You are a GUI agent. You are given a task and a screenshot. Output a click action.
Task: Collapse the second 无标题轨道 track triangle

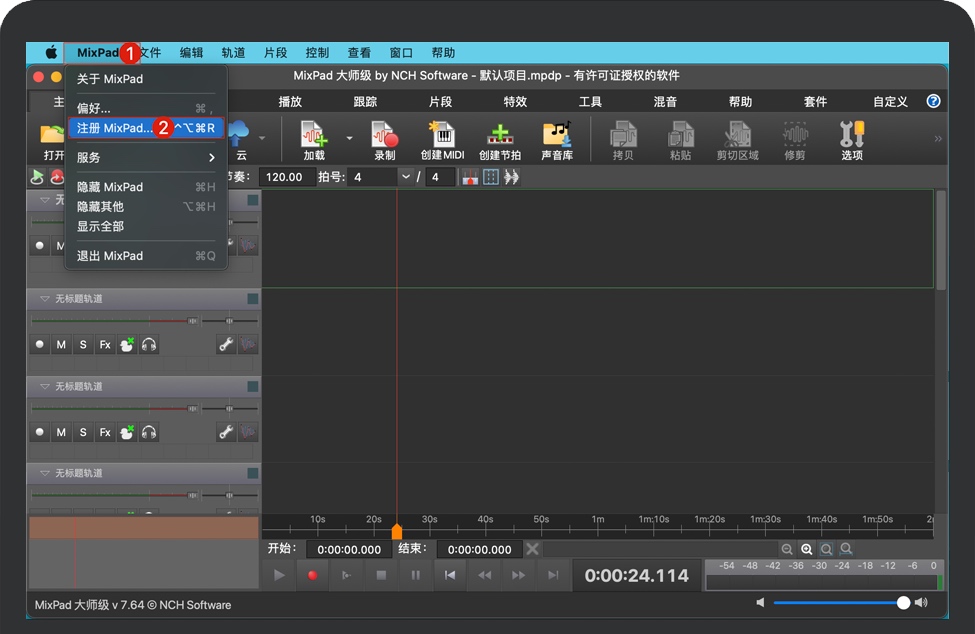click(45, 299)
